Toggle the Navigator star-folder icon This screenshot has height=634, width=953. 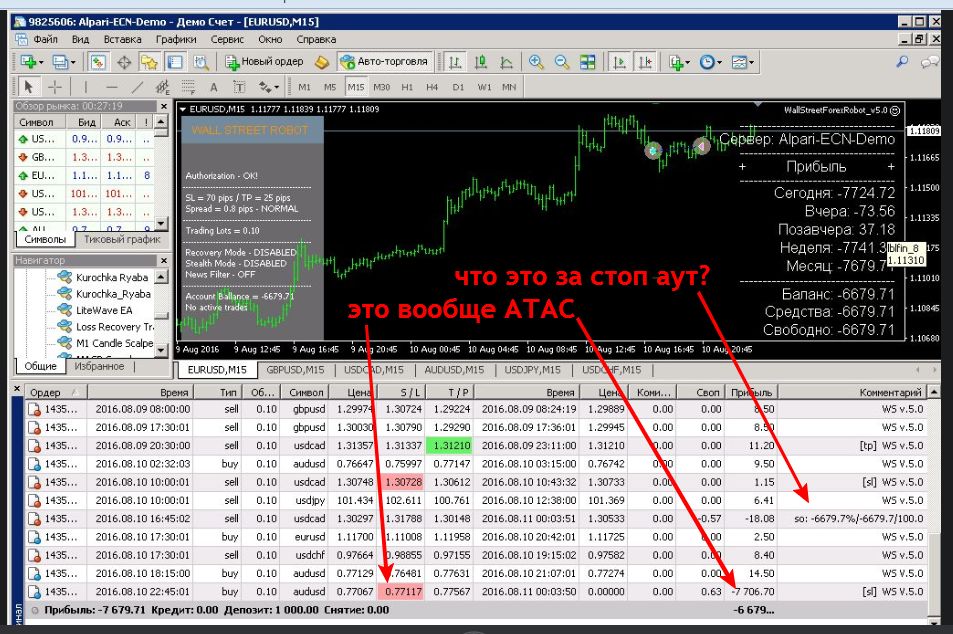point(150,61)
